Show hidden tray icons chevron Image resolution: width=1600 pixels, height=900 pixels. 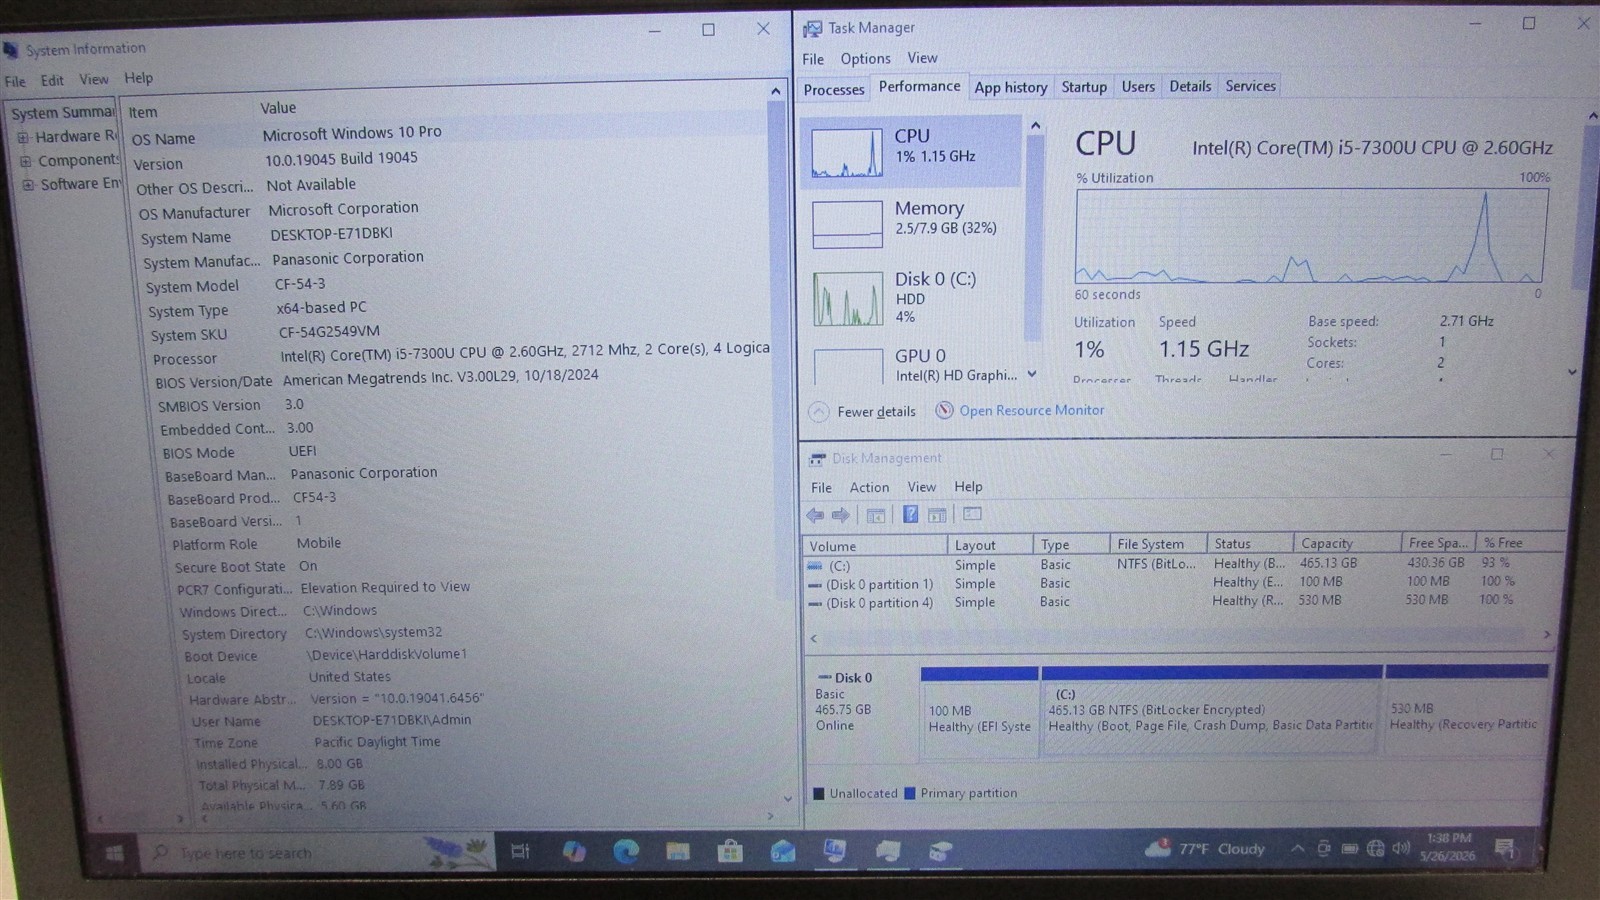click(1297, 849)
